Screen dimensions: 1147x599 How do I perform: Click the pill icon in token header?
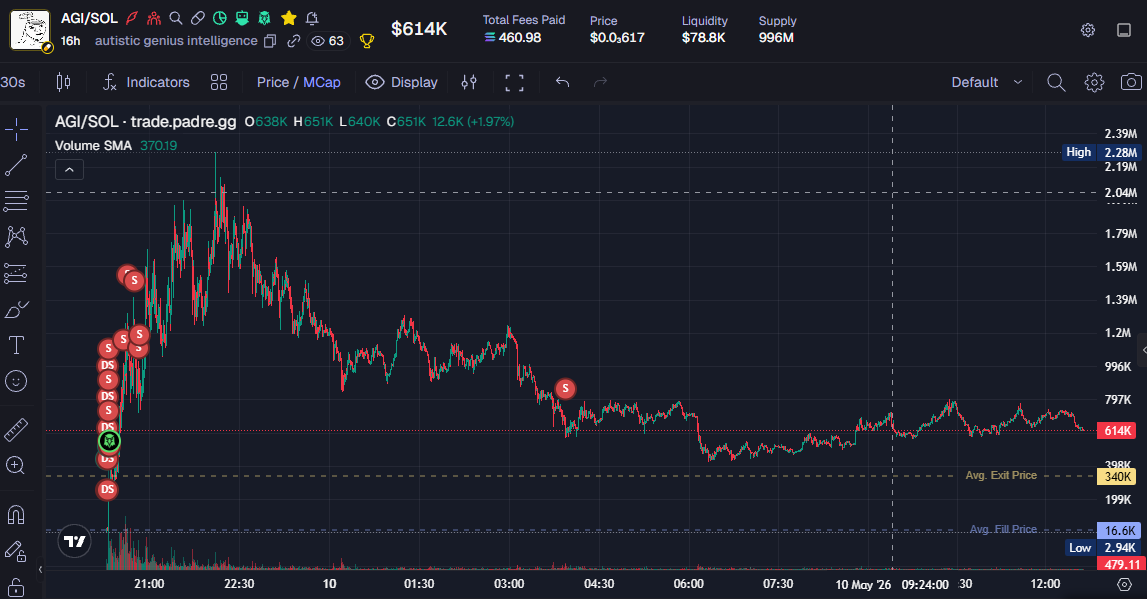(198, 18)
